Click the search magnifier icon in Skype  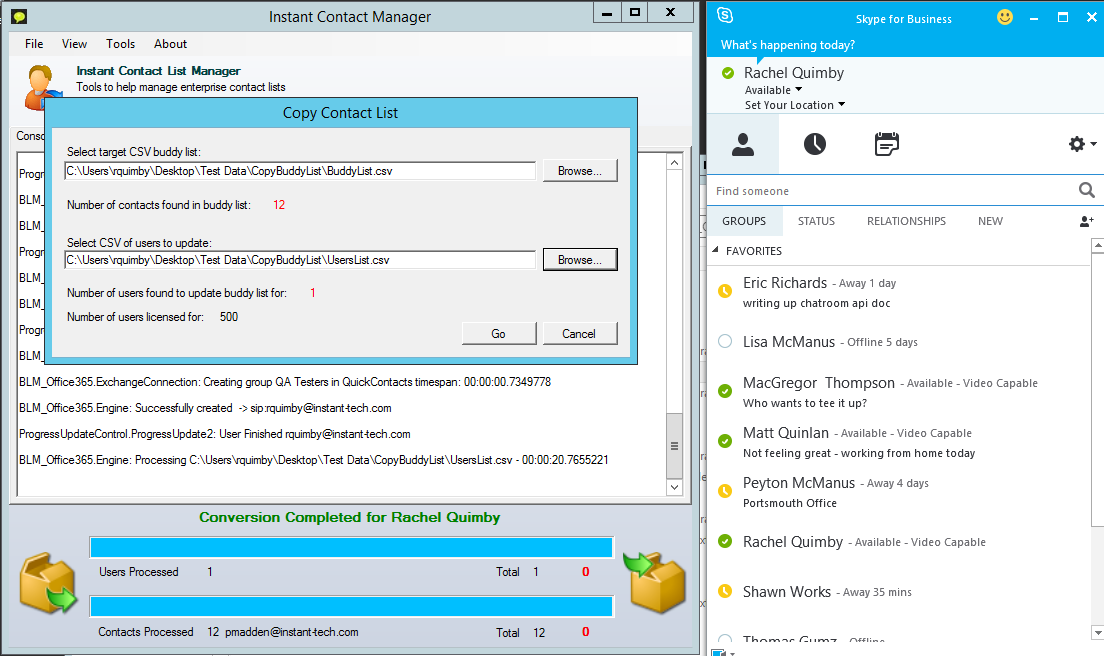[x=1086, y=190]
